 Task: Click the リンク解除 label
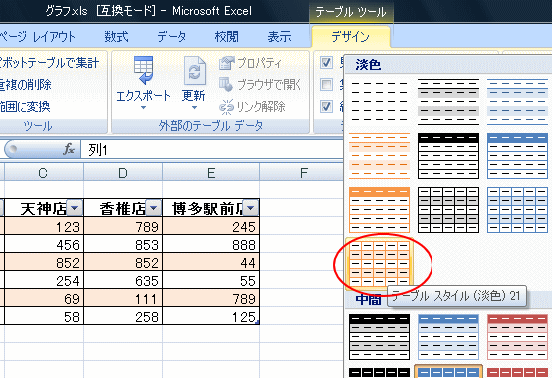[261, 107]
